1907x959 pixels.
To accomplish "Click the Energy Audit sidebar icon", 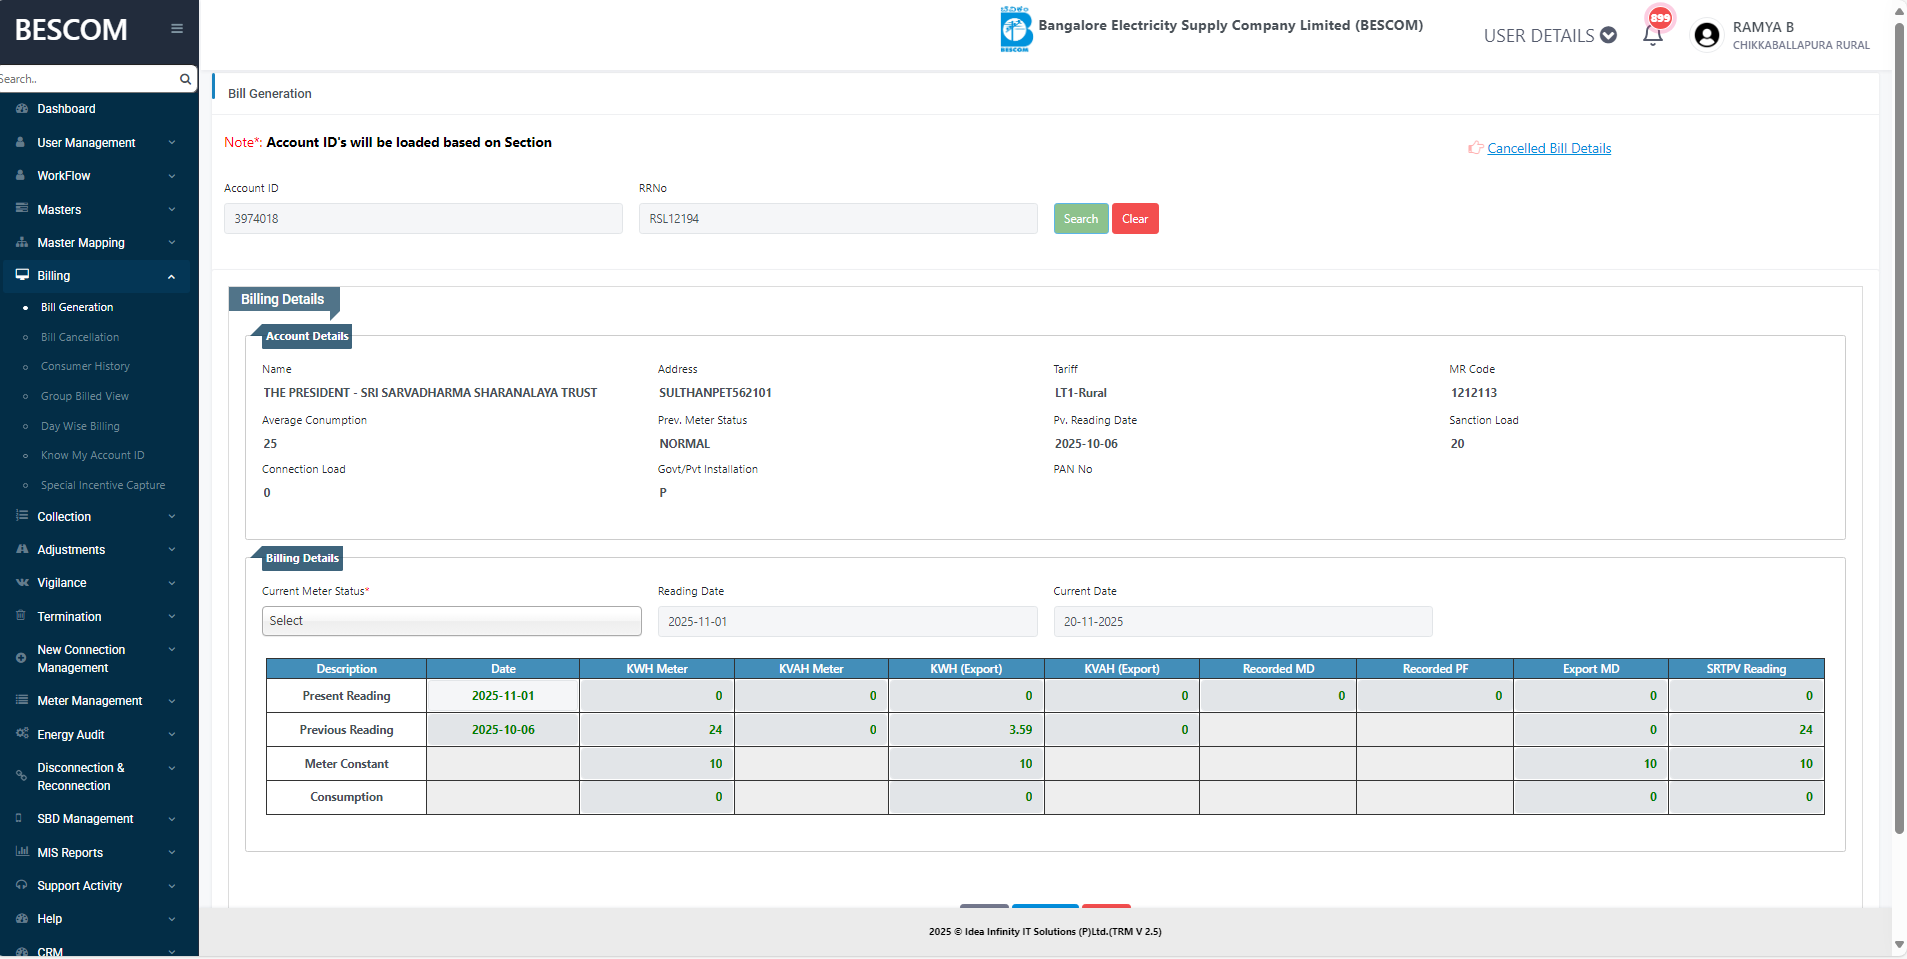I will [22, 734].
